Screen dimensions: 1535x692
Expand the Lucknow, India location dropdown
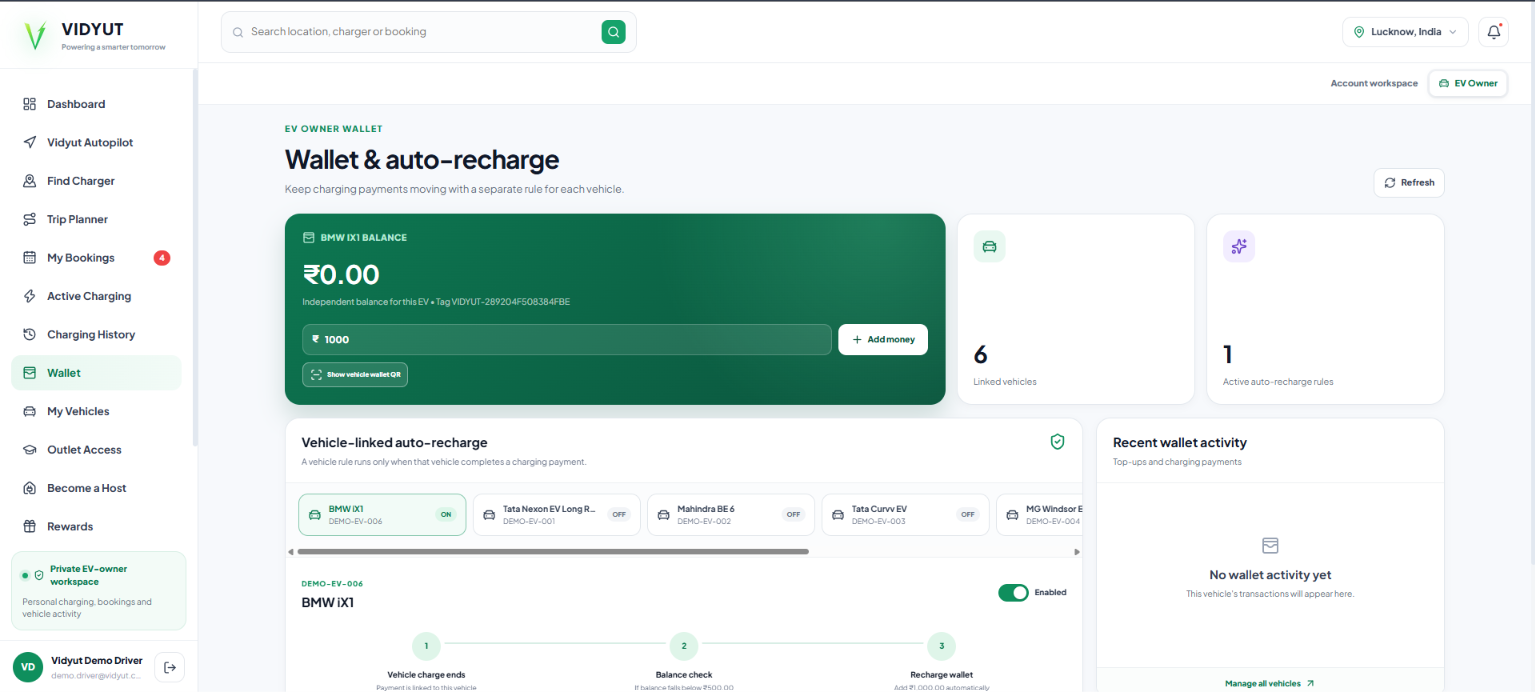point(1405,32)
